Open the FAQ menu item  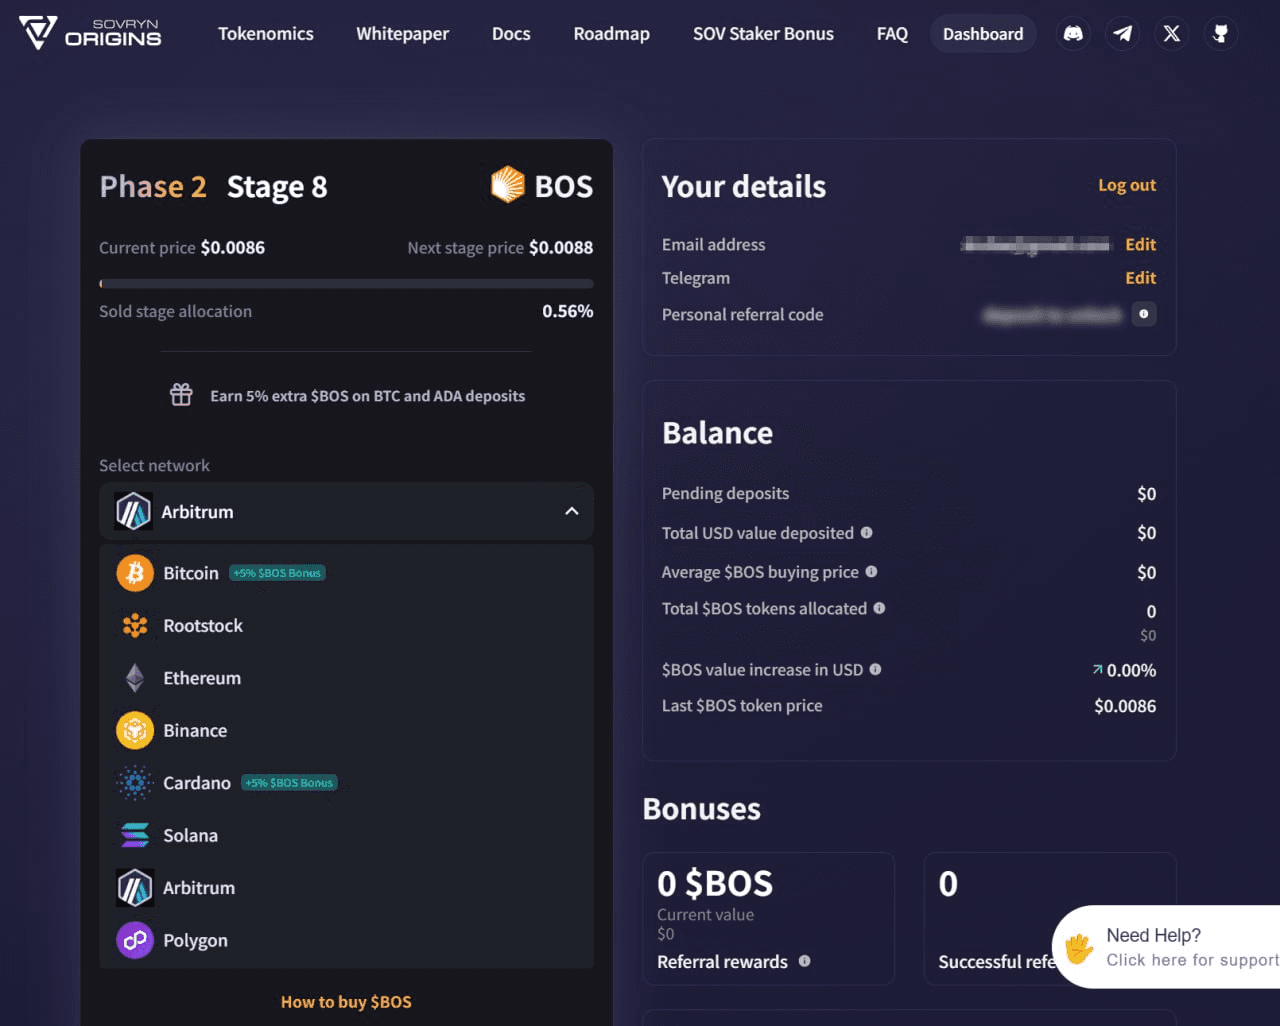892,34
